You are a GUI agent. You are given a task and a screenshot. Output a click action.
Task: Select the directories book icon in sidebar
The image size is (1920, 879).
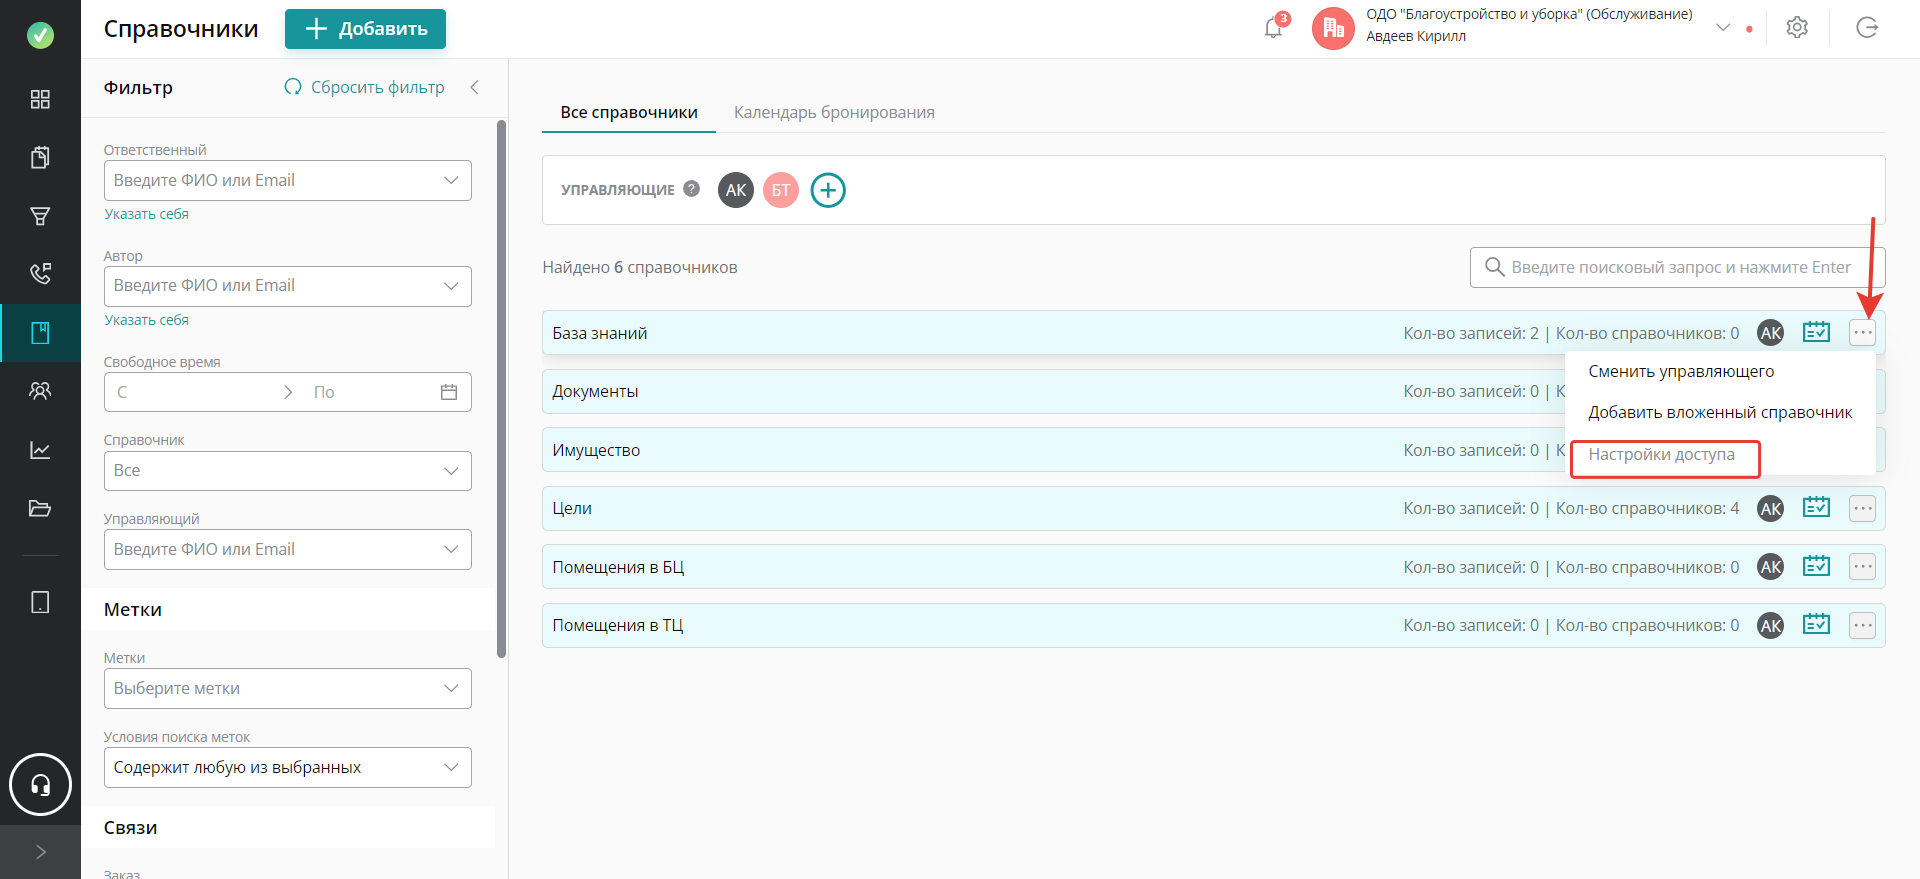40,333
